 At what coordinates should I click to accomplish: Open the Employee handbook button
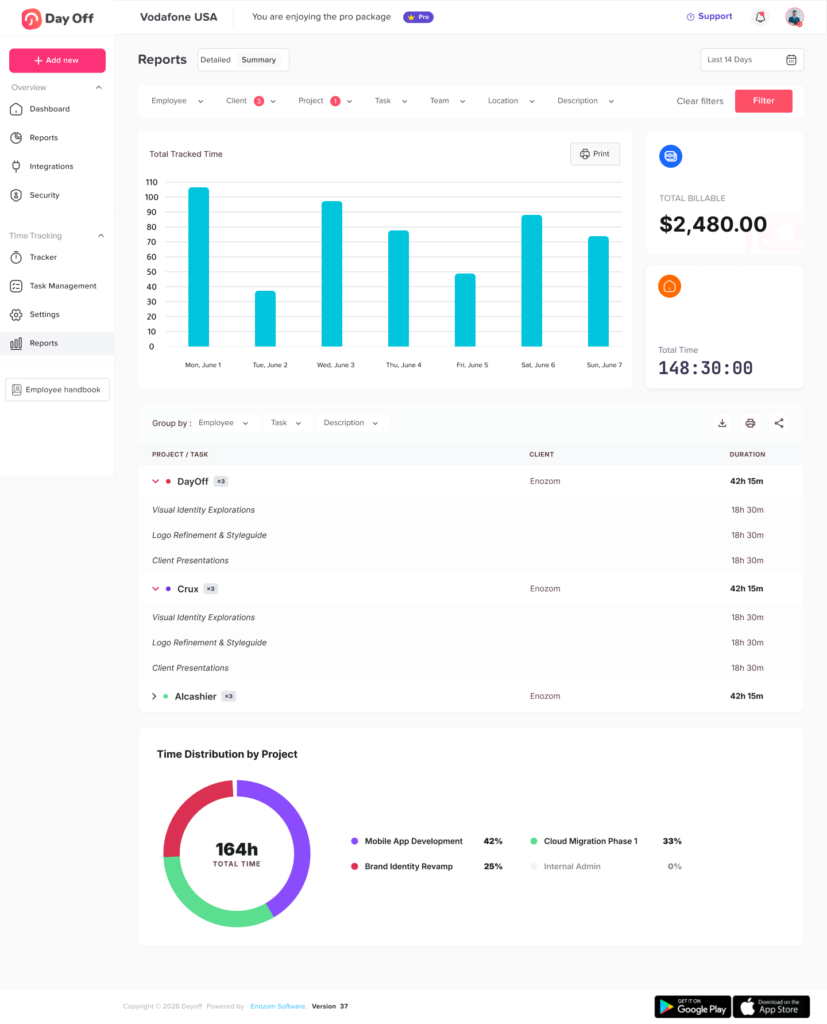(57, 390)
